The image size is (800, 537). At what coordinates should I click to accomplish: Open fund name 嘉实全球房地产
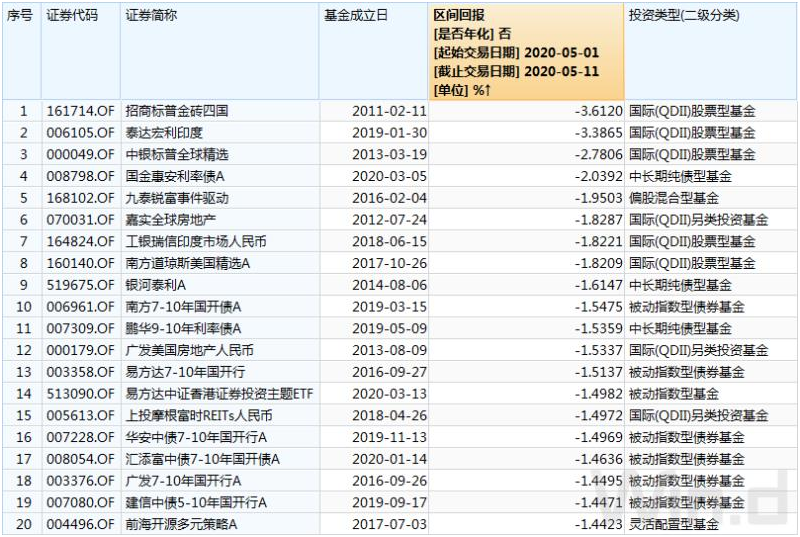(x=171, y=220)
